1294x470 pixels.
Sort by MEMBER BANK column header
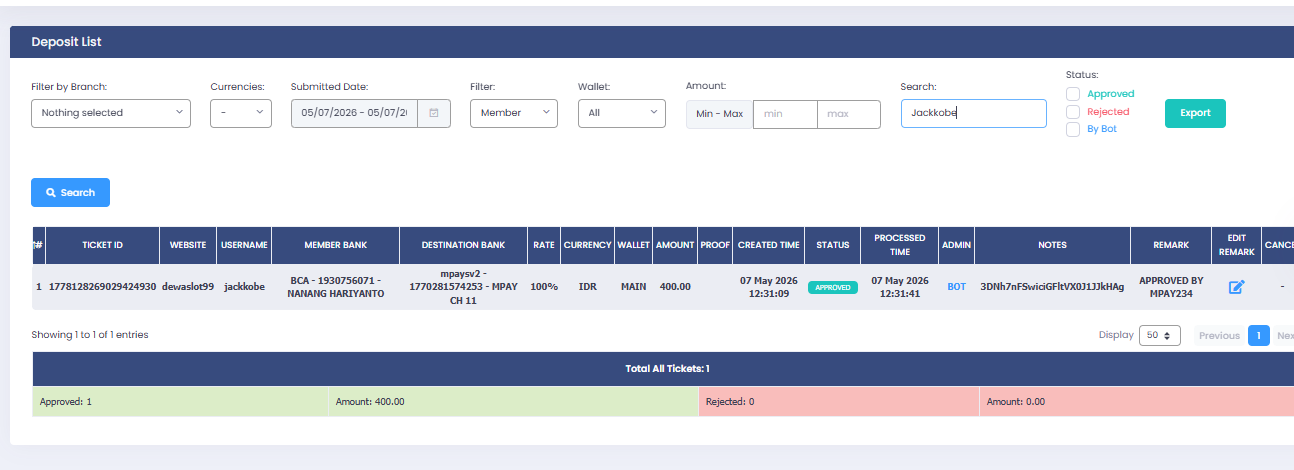click(336, 245)
